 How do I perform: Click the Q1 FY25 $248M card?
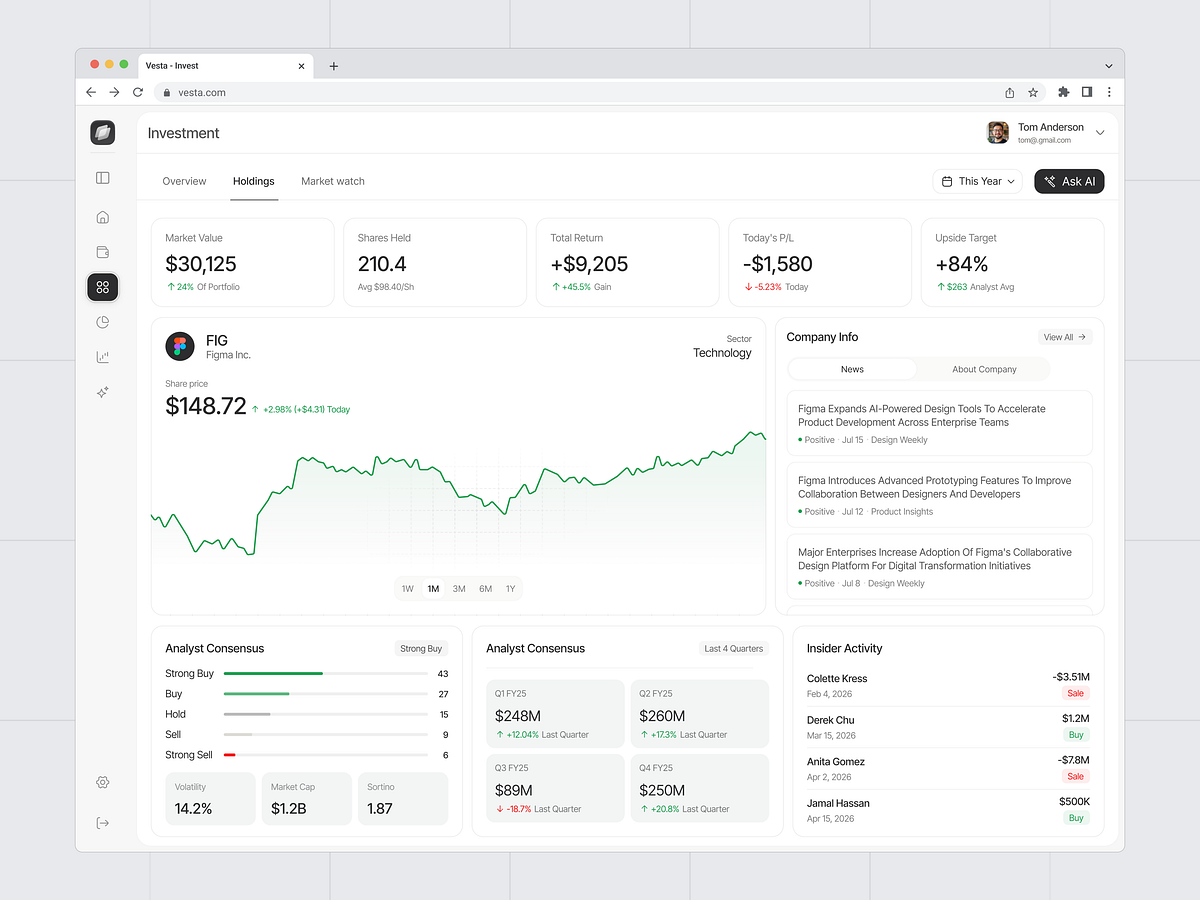pos(555,714)
